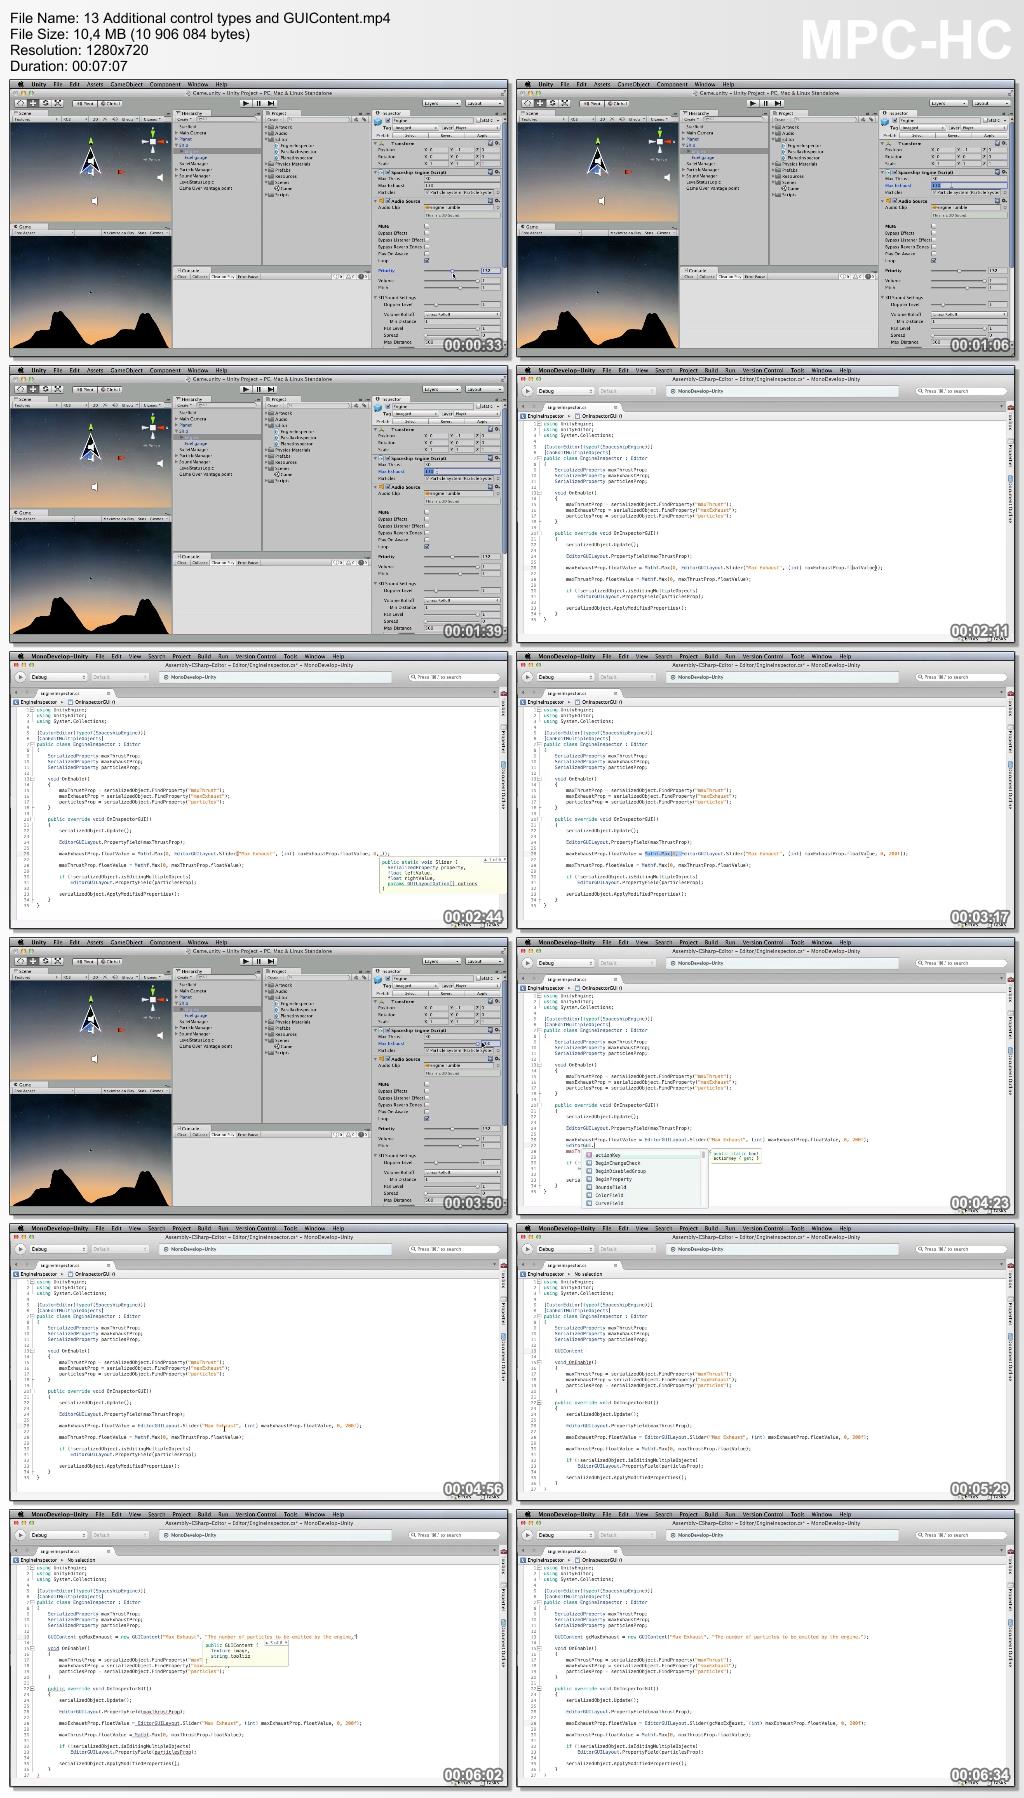
Task: Click the Apple menu icon in 00:00:33 thumbnail
Action: (x=20, y=84)
